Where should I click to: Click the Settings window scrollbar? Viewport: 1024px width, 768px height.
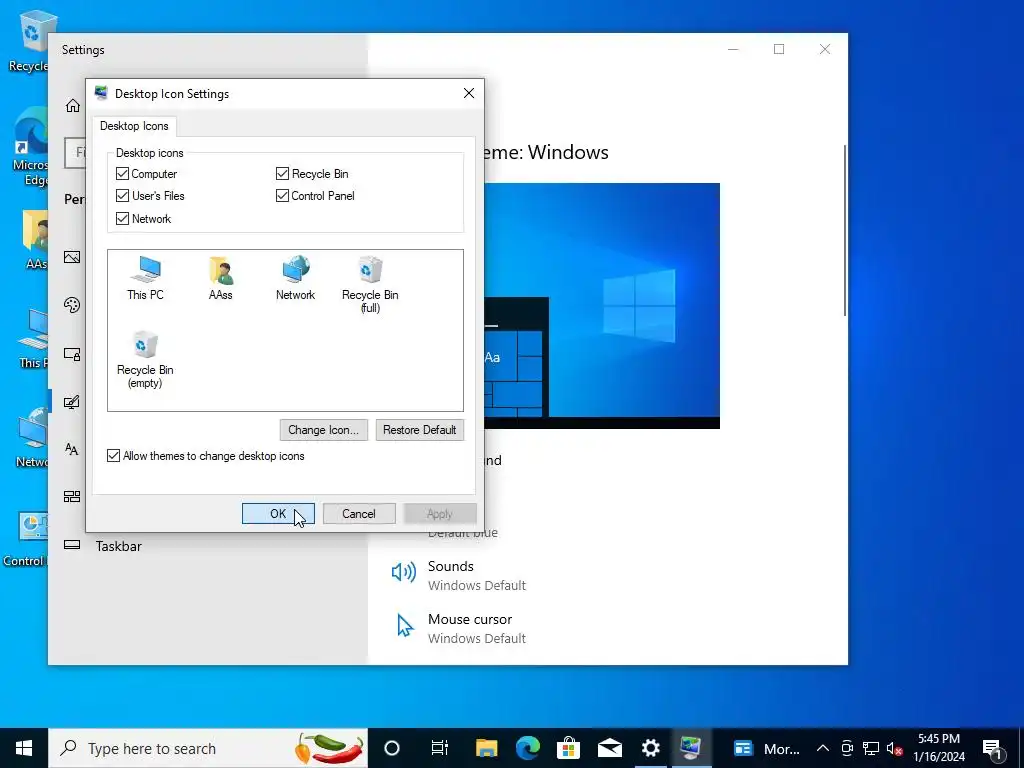pos(845,231)
